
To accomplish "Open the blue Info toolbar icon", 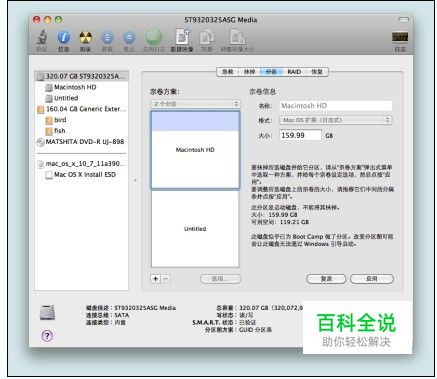I will [x=63, y=38].
